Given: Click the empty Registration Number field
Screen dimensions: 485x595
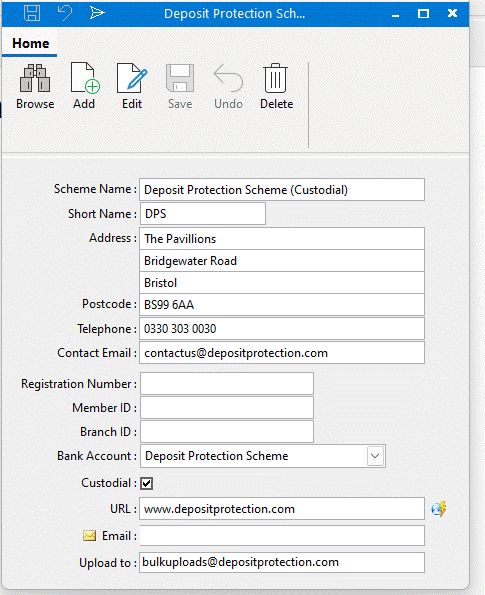Looking at the screenshot, I should coord(227,384).
